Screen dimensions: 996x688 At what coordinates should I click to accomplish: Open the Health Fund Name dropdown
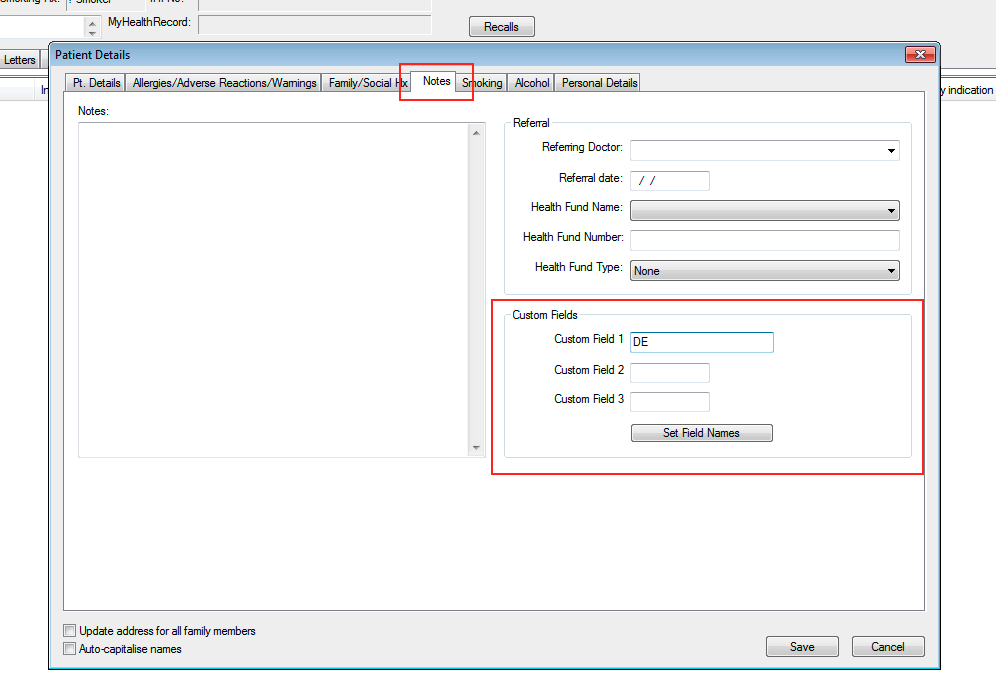(890, 211)
